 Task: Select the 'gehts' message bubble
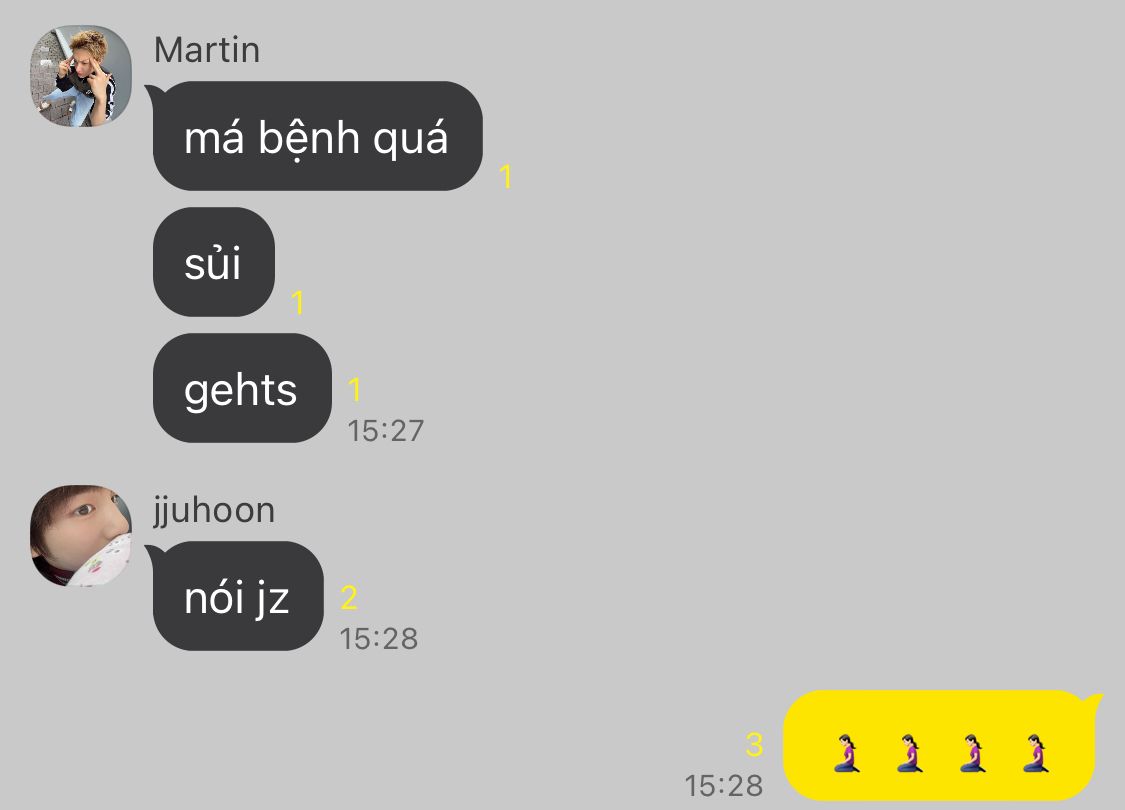[242, 388]
